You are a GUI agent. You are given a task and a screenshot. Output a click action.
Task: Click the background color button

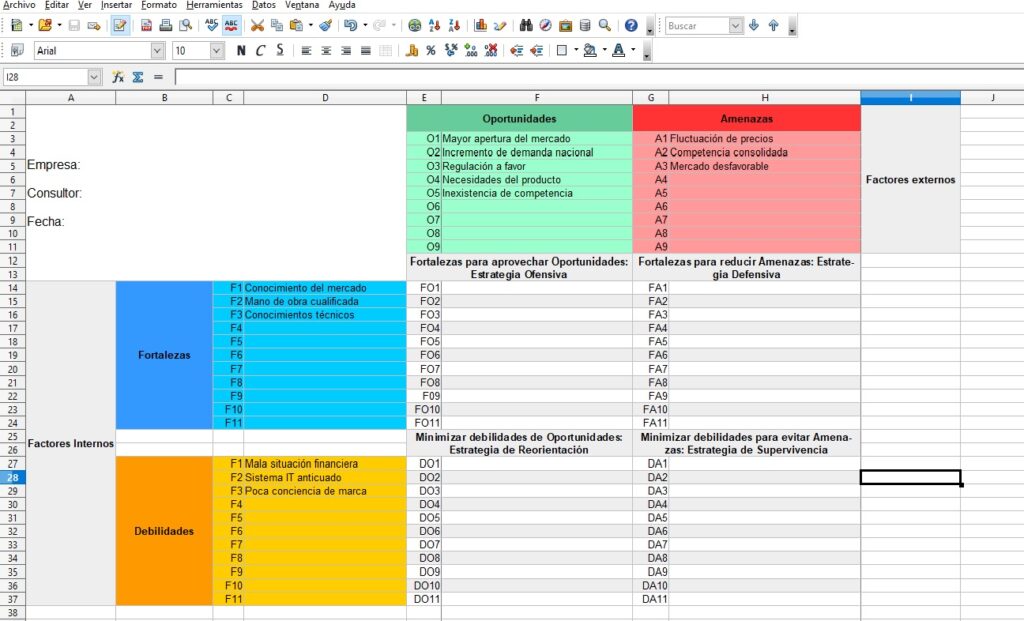coord(590,50)
